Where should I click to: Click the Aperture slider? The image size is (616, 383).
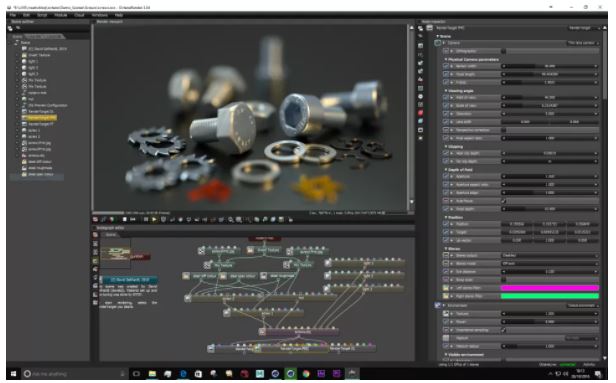(550, 176)
